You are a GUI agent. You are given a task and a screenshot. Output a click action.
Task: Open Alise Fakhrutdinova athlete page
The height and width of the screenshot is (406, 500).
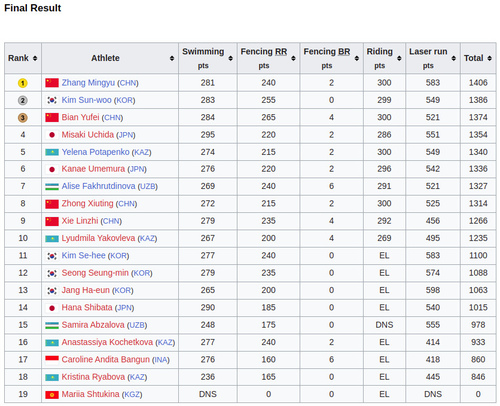98,186
